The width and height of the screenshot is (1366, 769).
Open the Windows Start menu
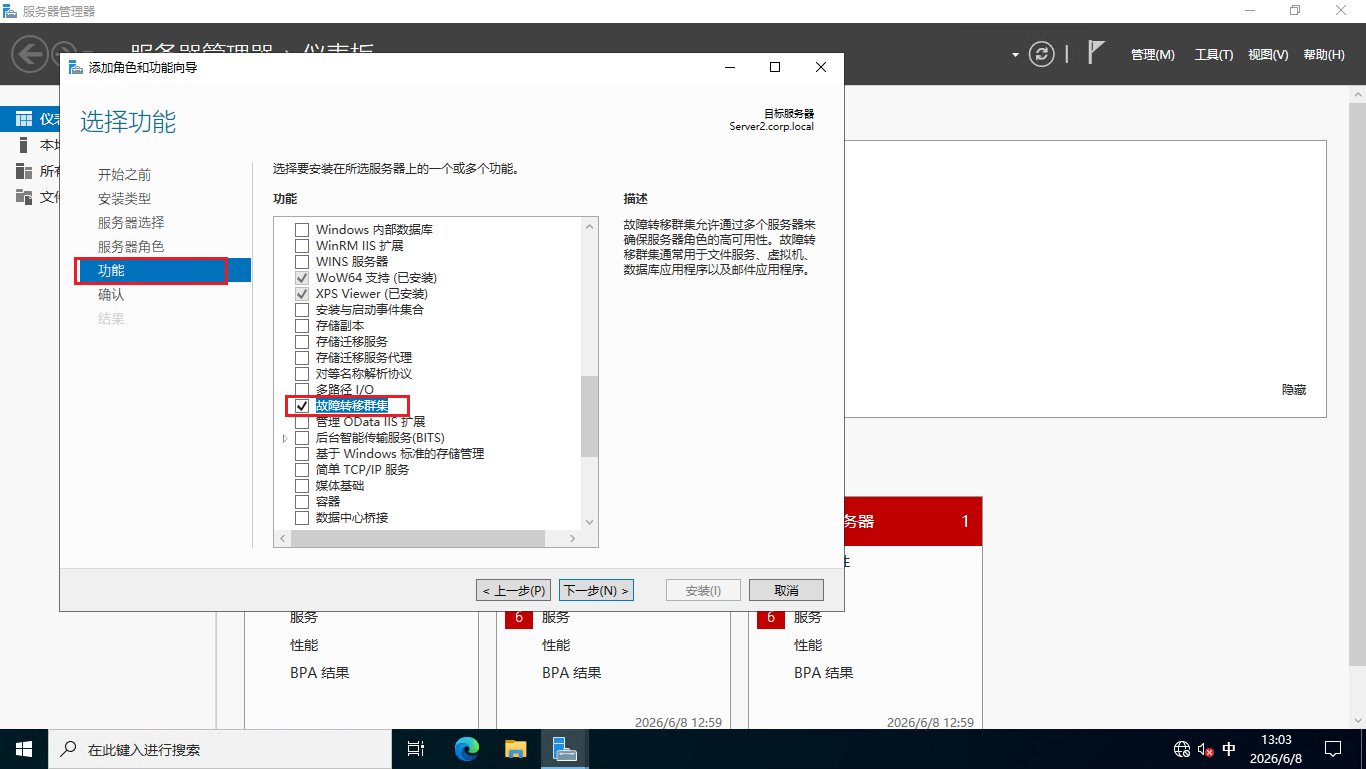24,749
